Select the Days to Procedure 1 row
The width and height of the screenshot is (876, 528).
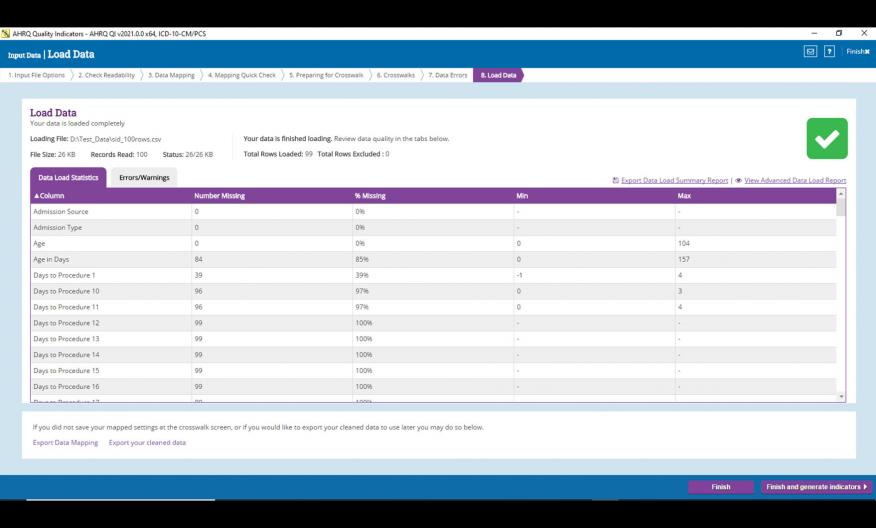(434, 275)
